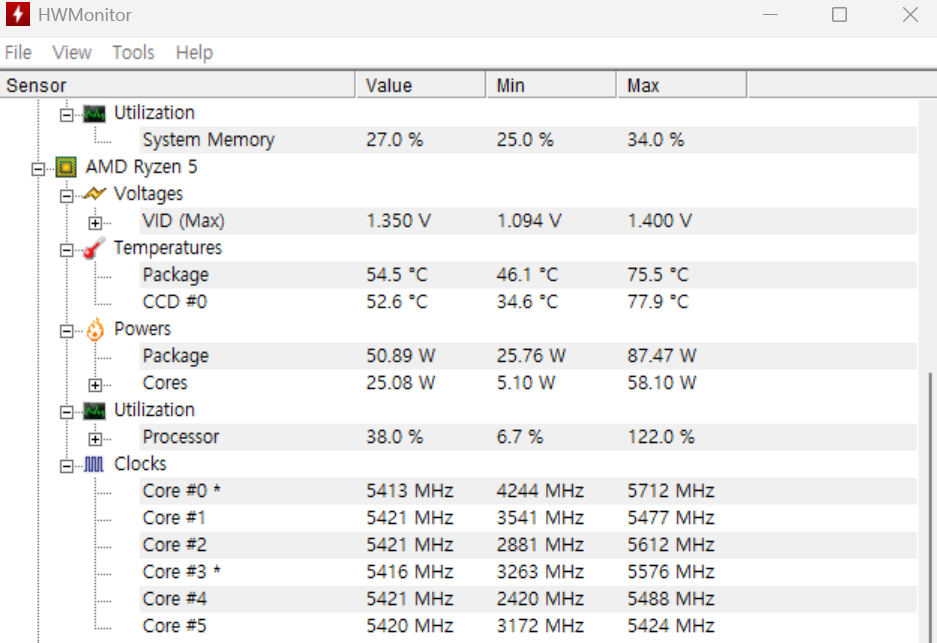Collapse the AMD Ryzen 5 node
This screenshot has height=643, width=937.
click(x=38, y=169)
